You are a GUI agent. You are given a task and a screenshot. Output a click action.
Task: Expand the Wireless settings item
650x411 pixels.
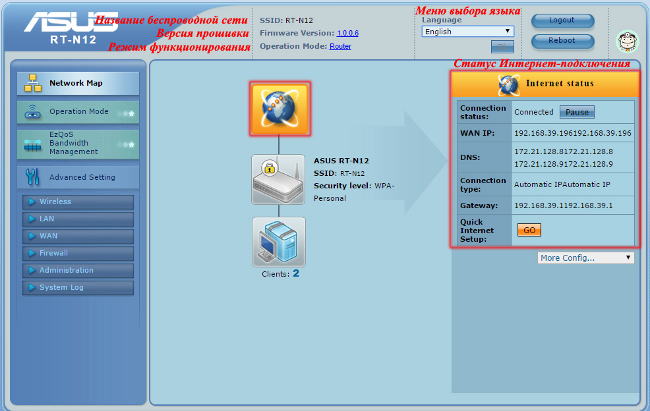tap(78, 202)
